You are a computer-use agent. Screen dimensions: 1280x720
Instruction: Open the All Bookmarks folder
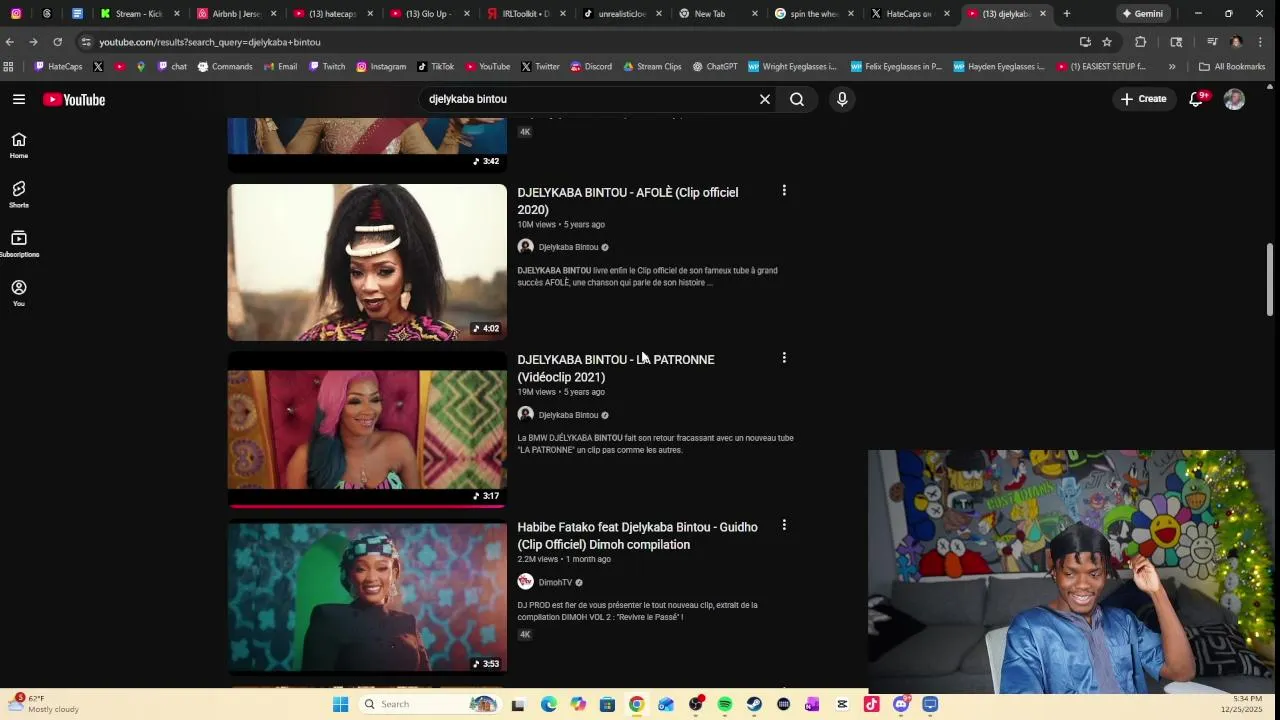pyautogui.click(x=1232, y=67)
